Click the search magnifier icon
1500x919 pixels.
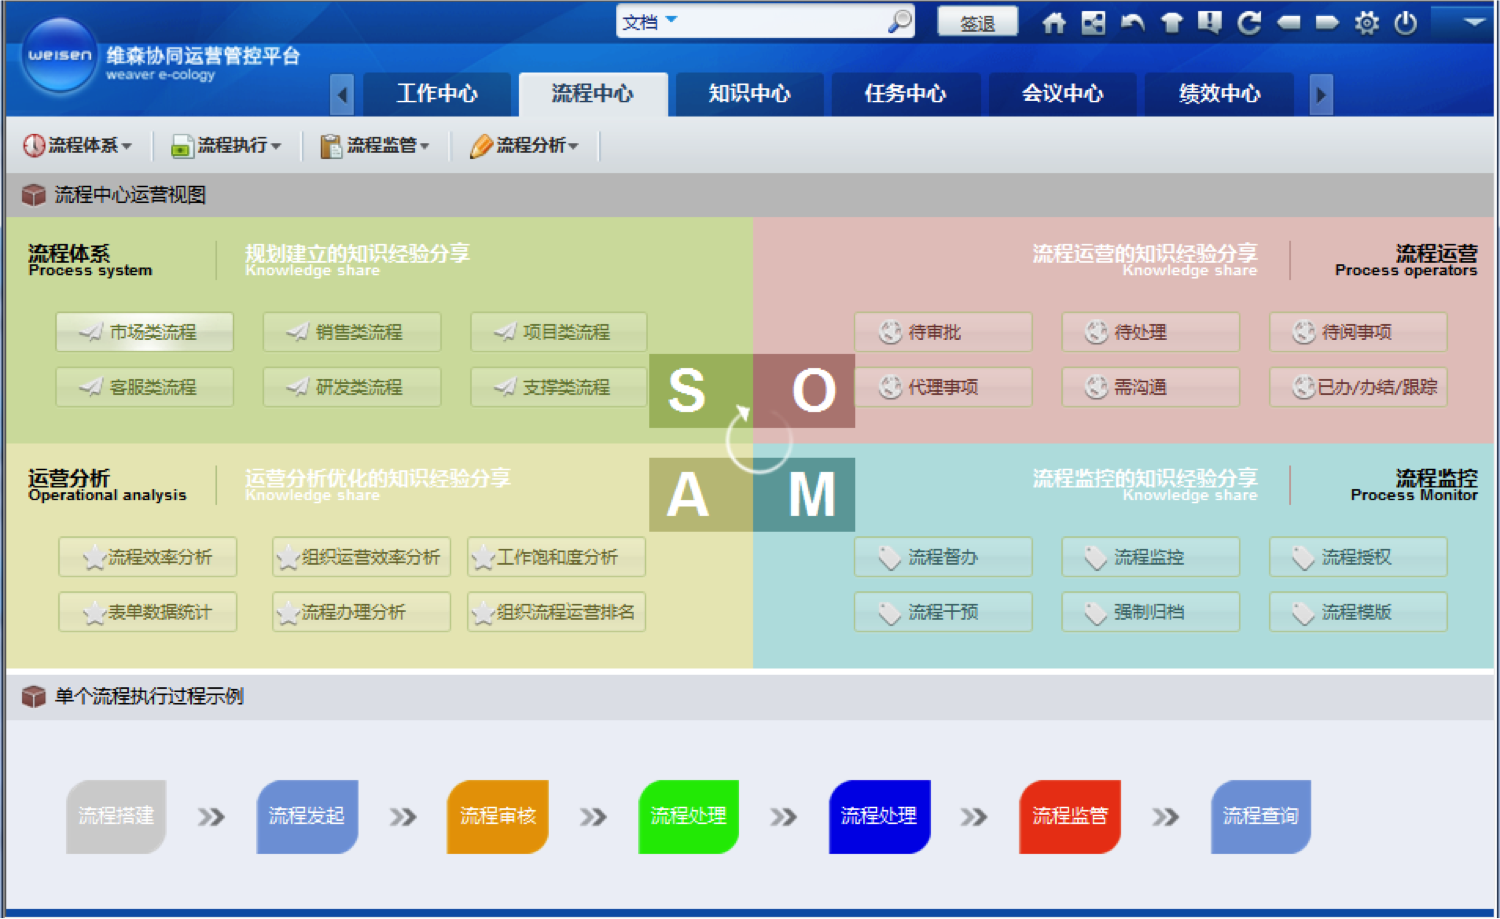point(900,21)
